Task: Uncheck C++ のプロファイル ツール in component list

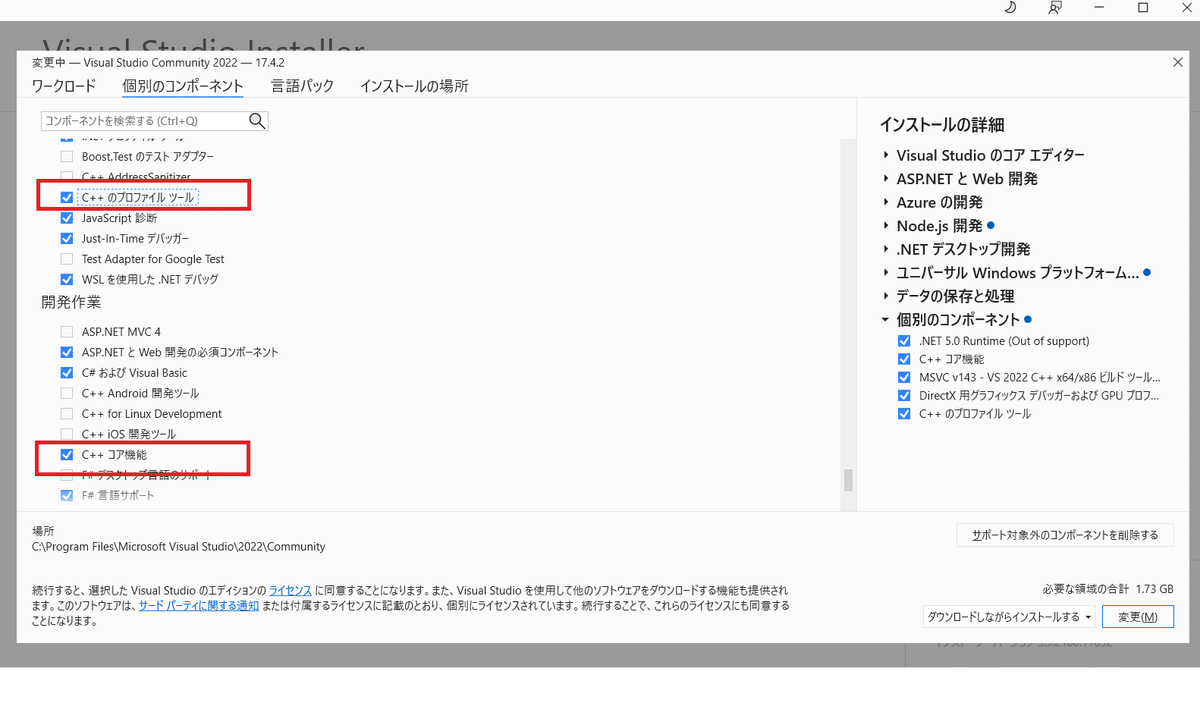Action: click(x=67, y=198)
